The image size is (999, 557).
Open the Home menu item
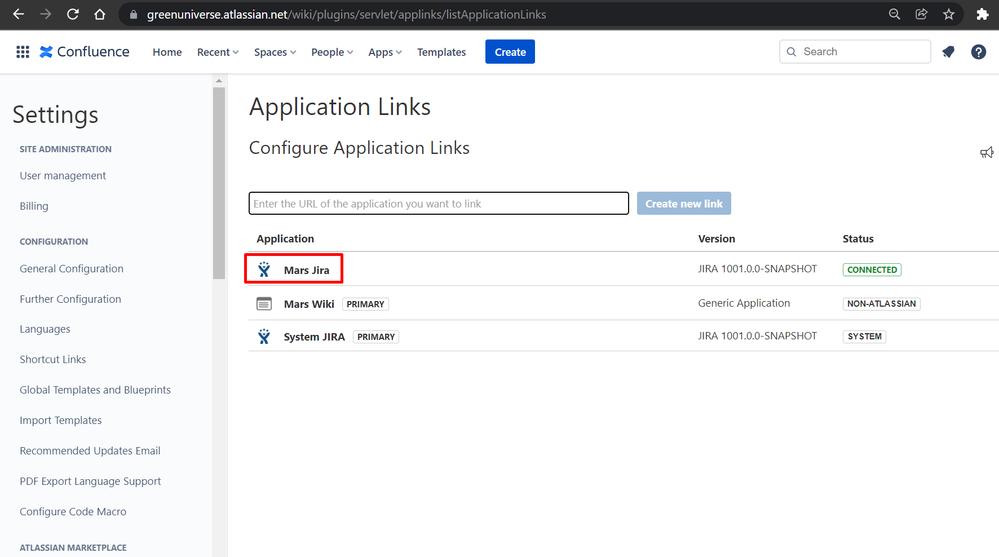167,52
